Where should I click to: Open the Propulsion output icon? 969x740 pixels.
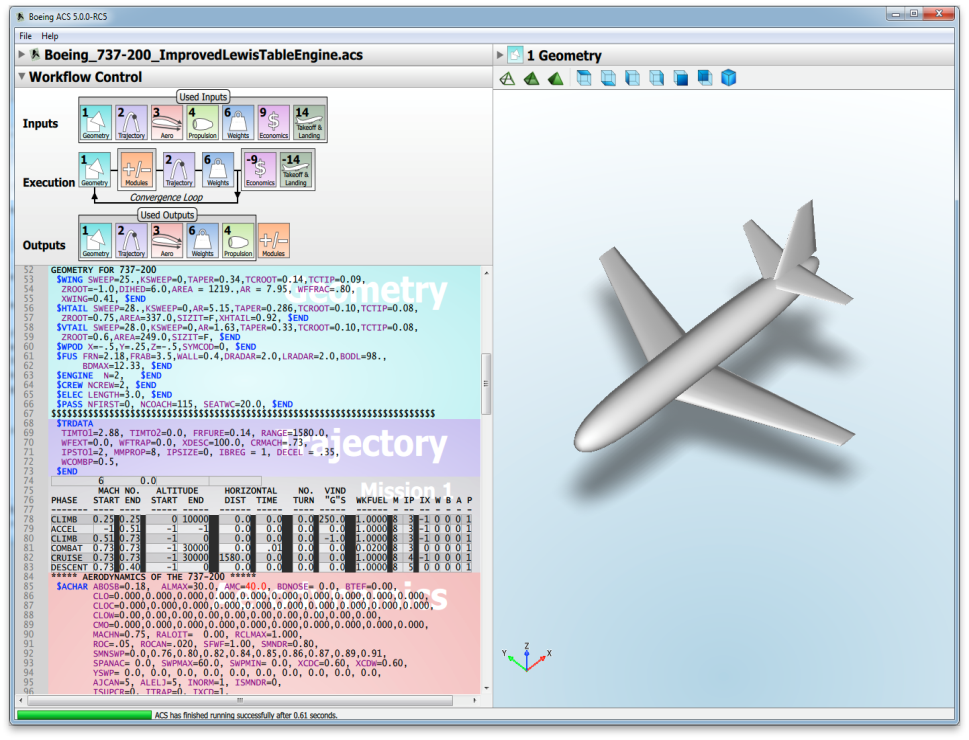coord(238,240)
